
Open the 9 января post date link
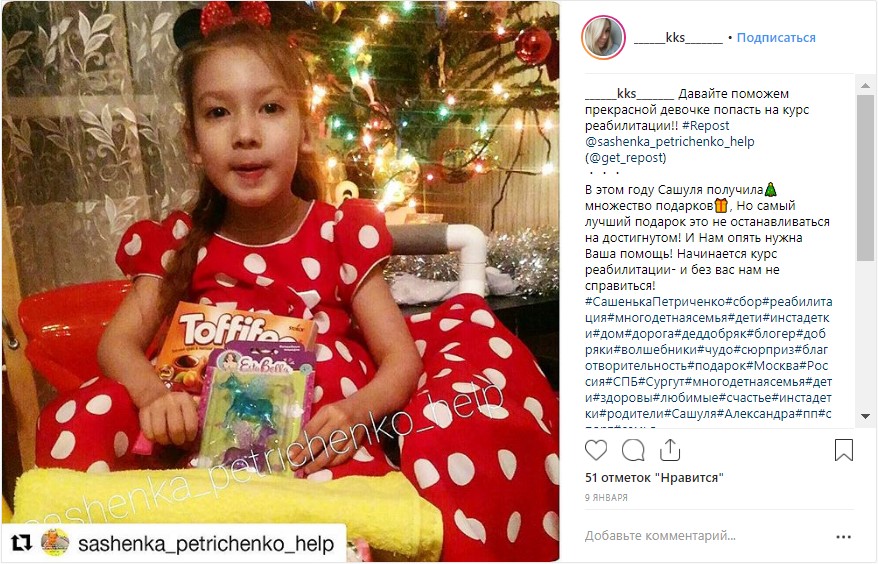(606, 497)
